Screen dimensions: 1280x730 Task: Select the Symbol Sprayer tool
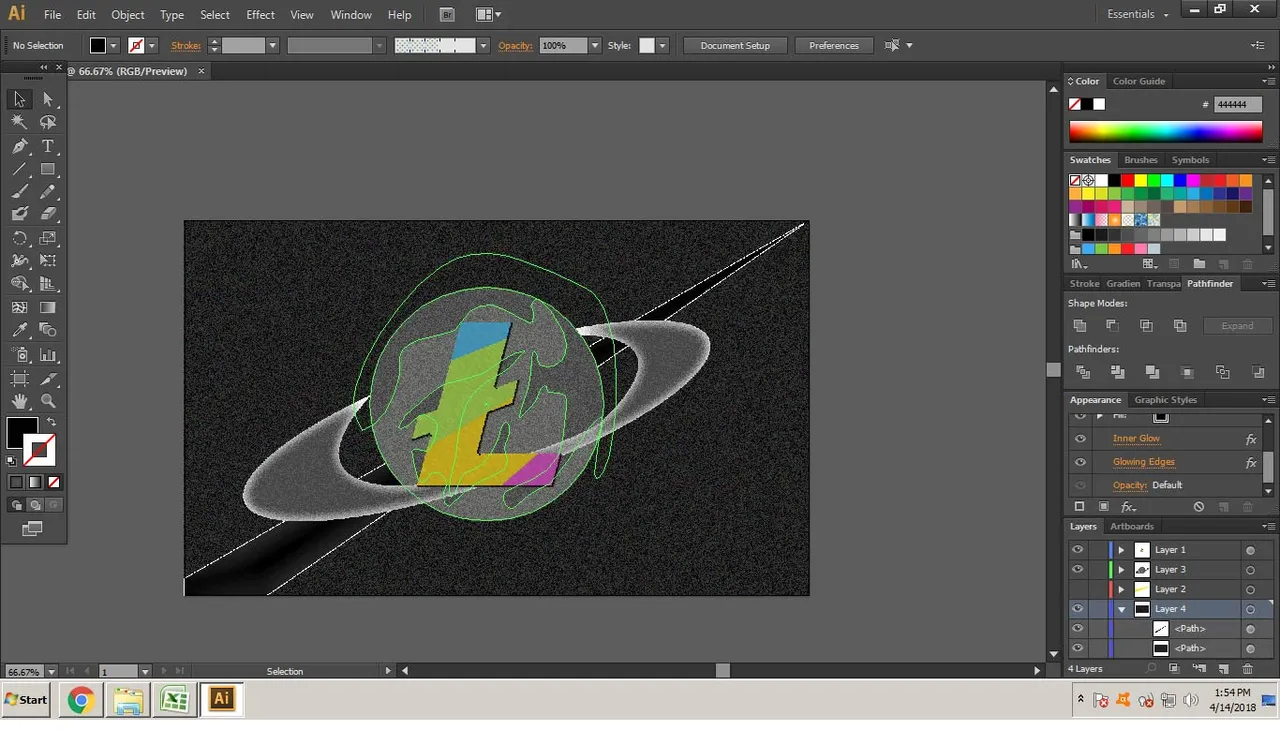coord(19,355)
